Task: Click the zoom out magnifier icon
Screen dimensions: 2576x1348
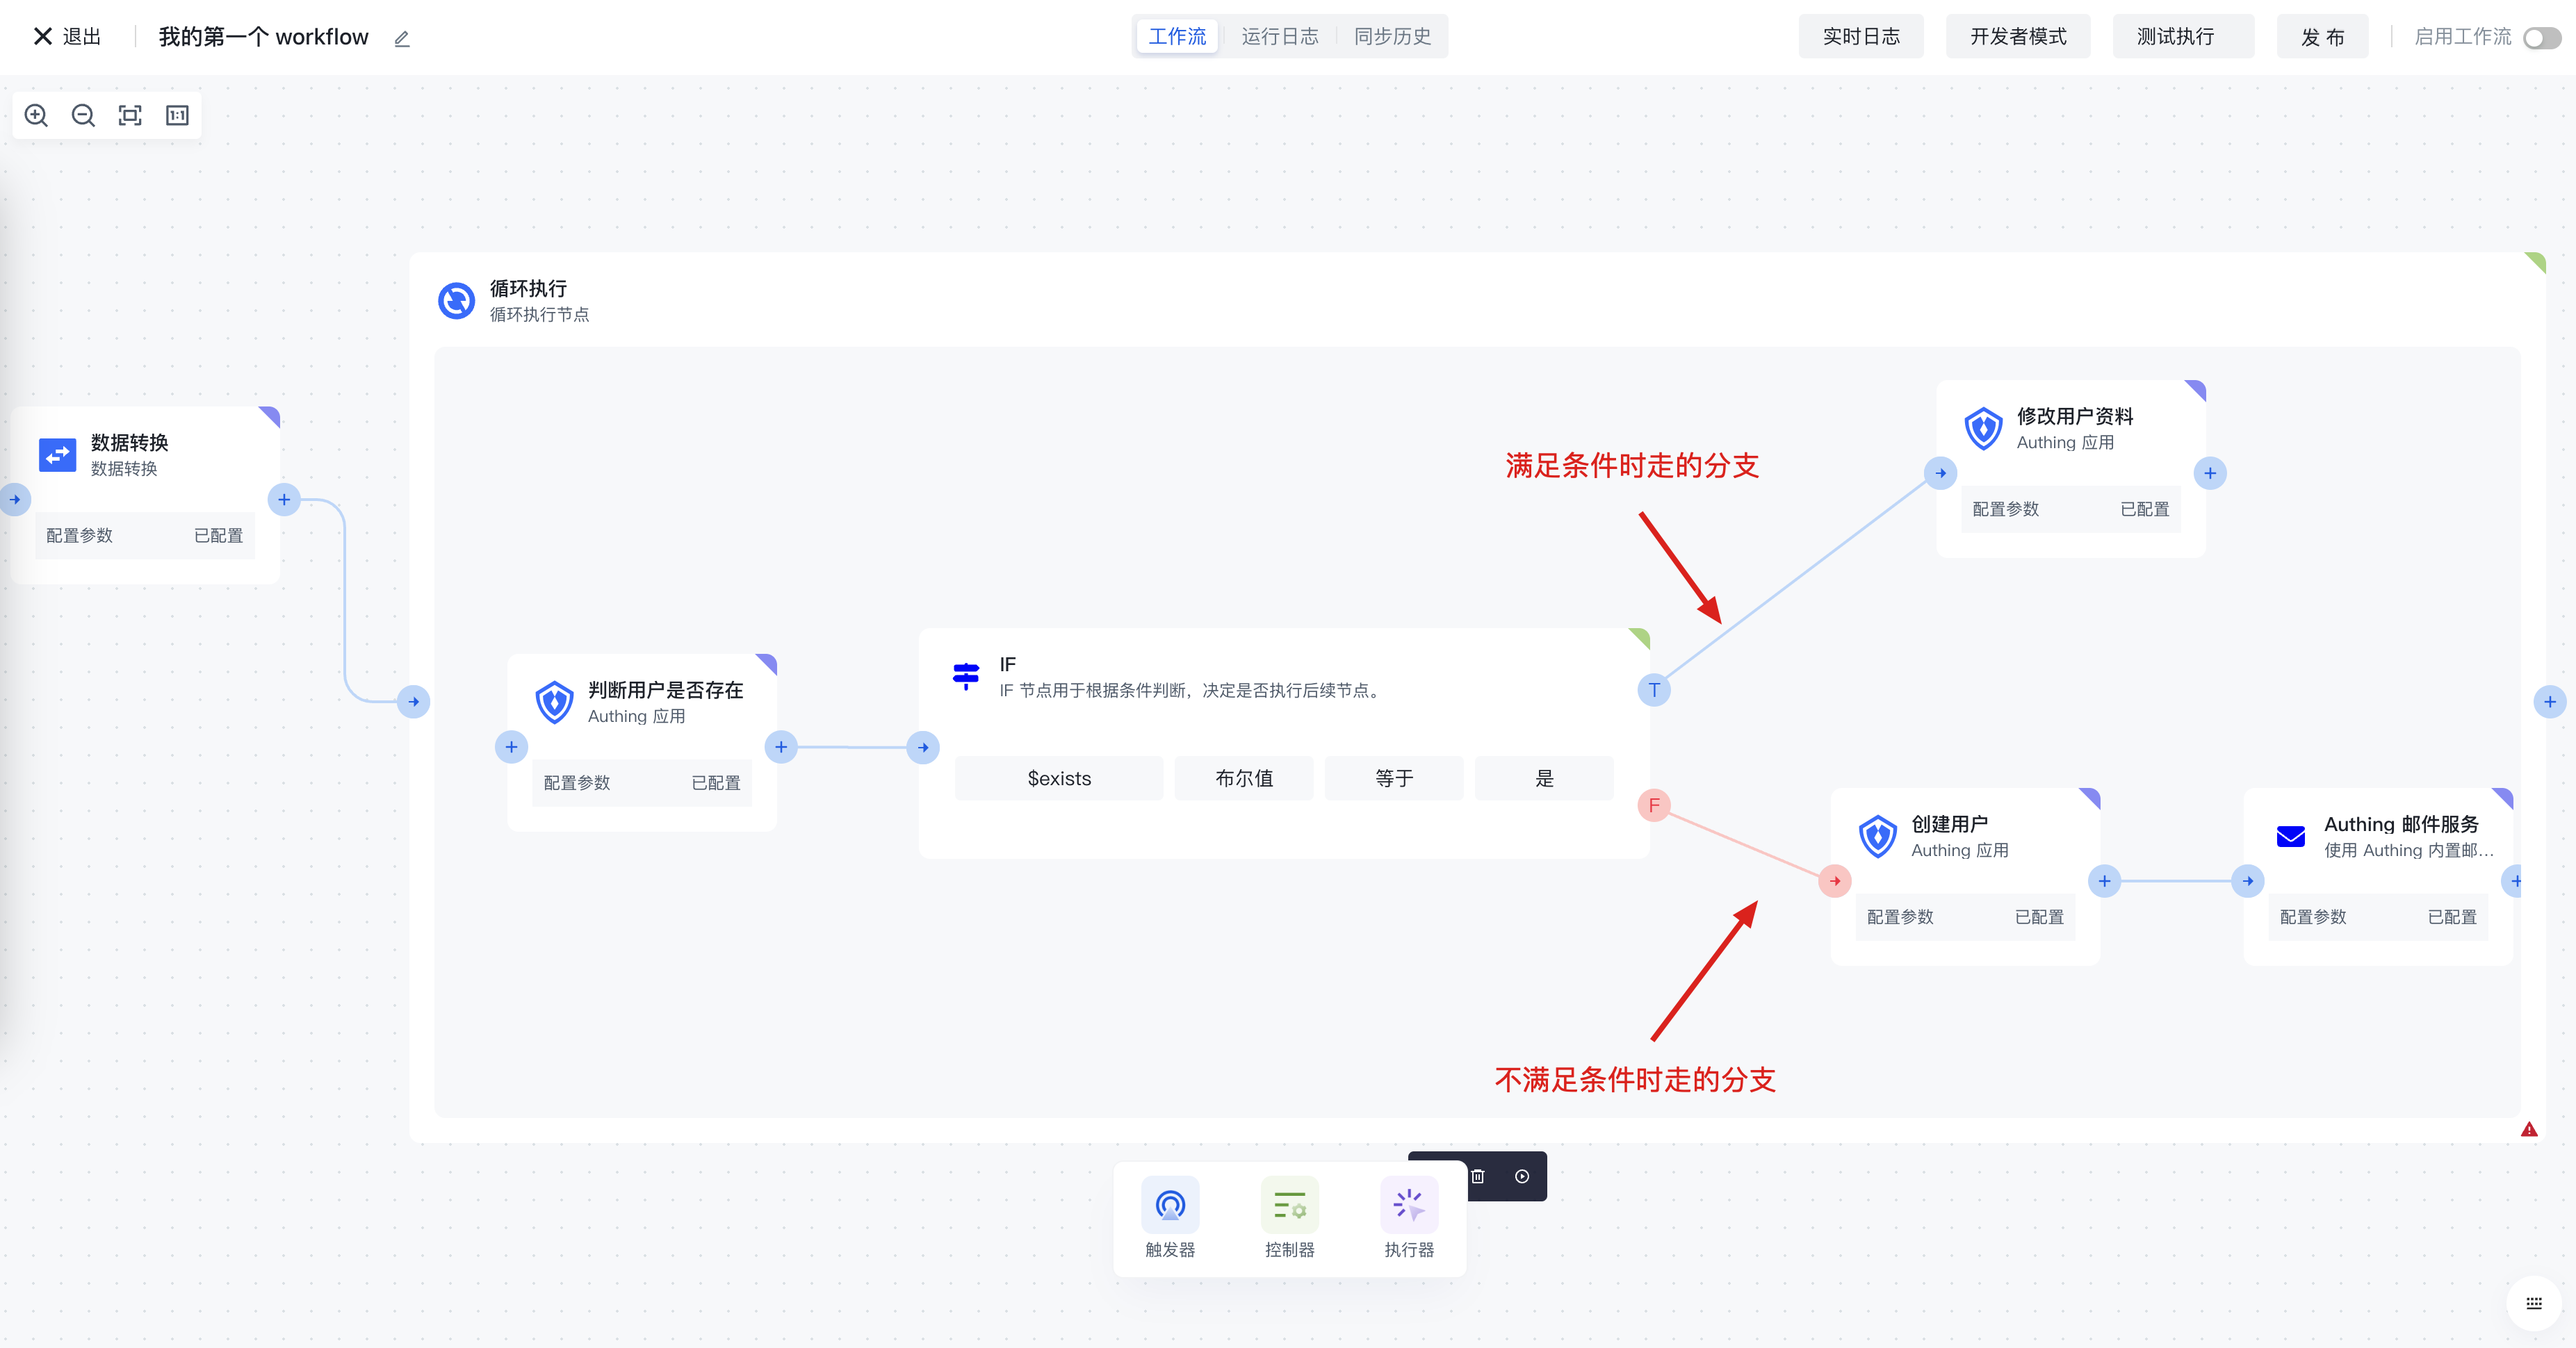Action: coord(83,116)
